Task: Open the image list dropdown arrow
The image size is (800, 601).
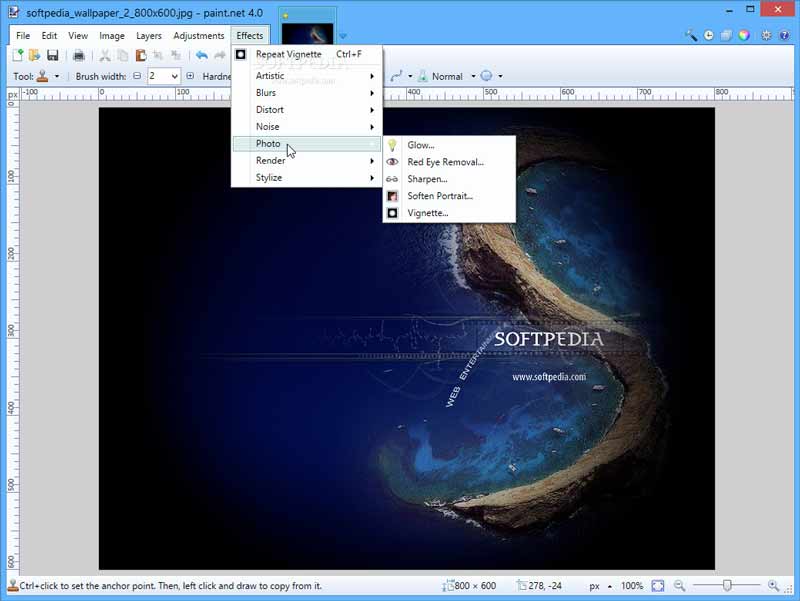Action: (x=343, y=36)
